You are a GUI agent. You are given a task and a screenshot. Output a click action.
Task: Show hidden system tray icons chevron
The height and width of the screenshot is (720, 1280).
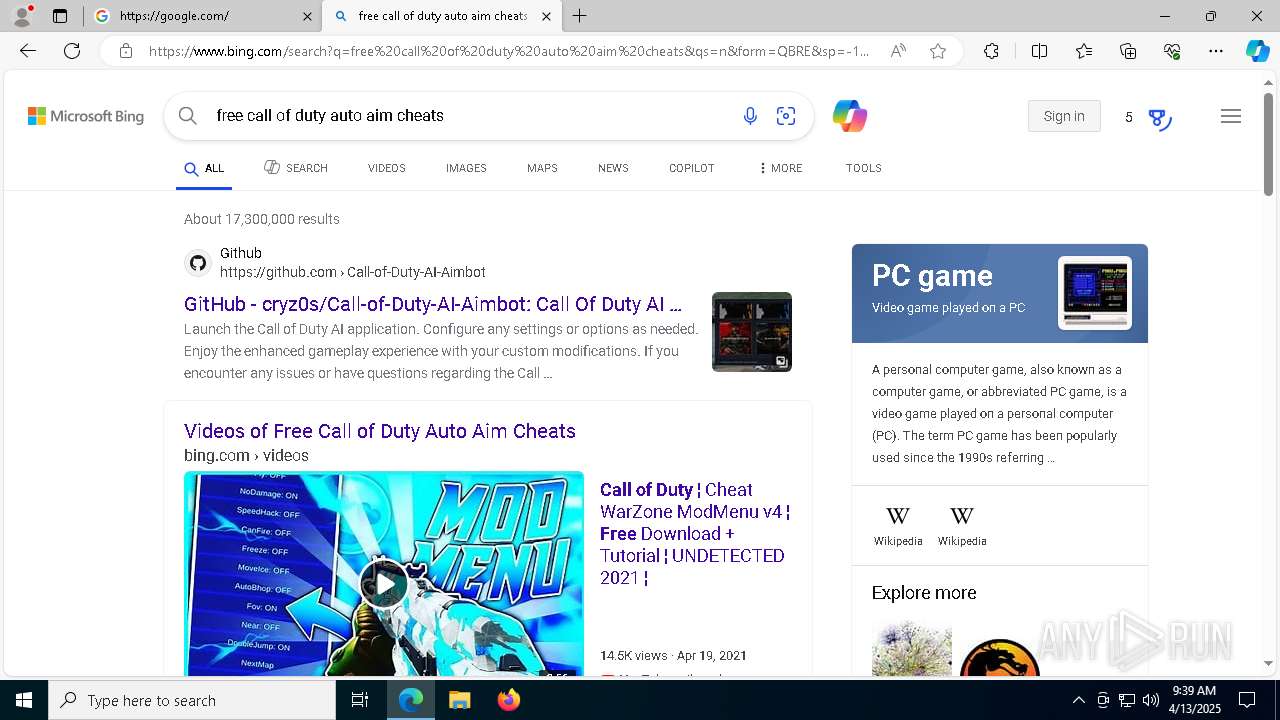tap(1078, 700)
